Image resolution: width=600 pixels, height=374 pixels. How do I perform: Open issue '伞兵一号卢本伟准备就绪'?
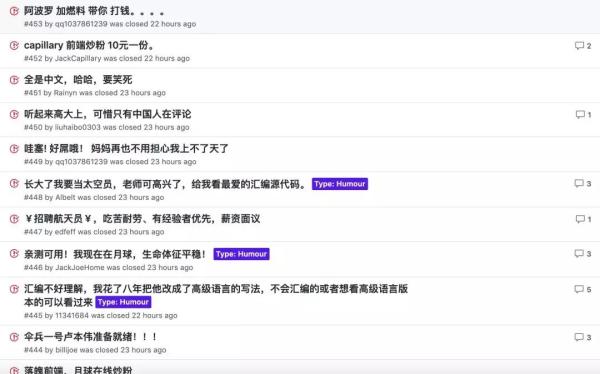90,337
